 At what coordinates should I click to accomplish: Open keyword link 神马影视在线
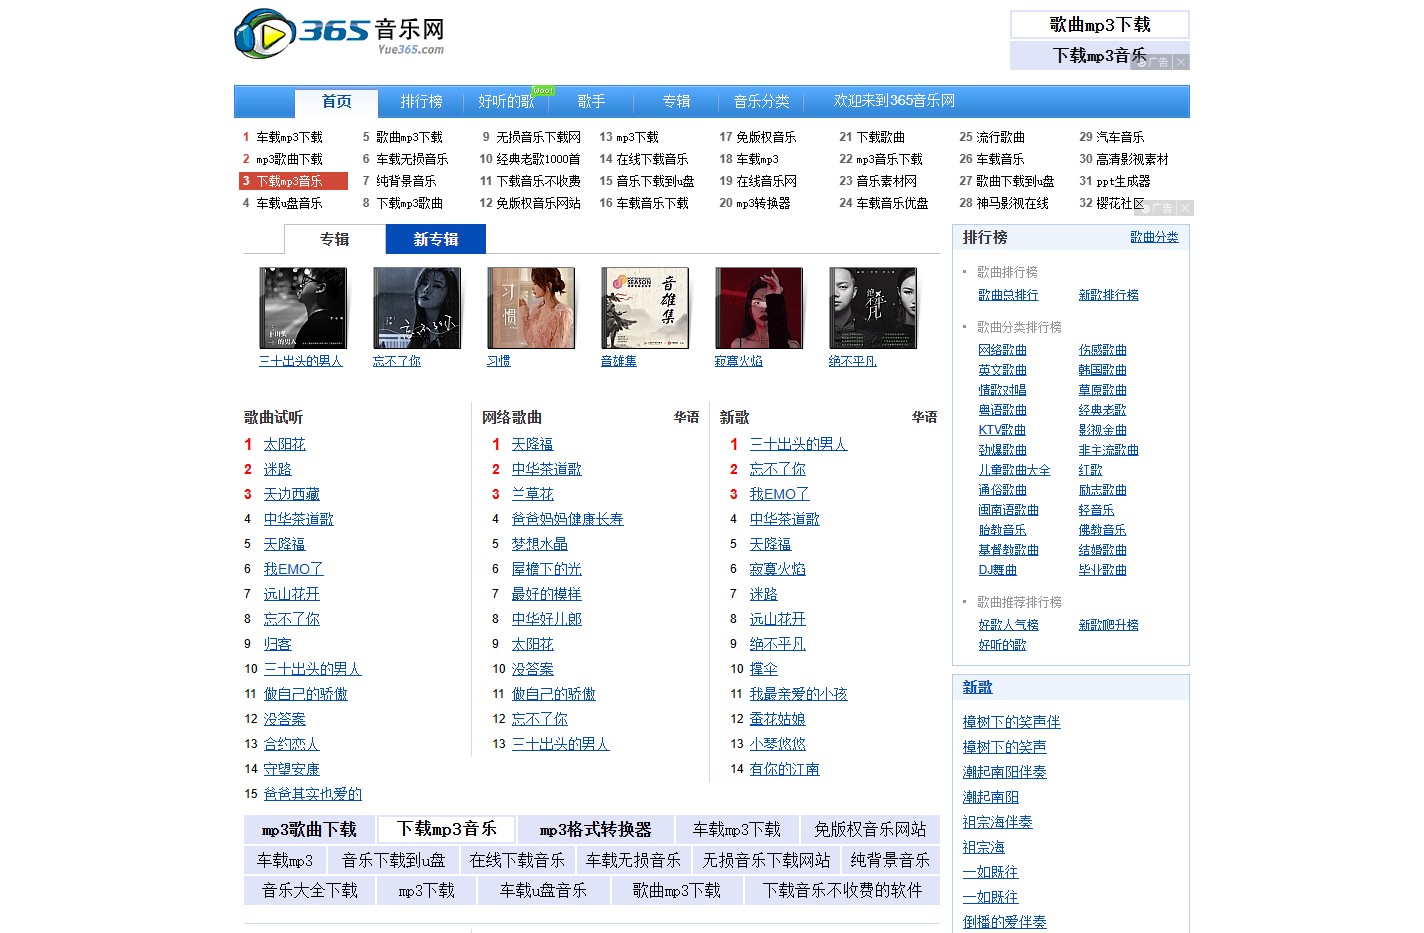pos(1012,203)
